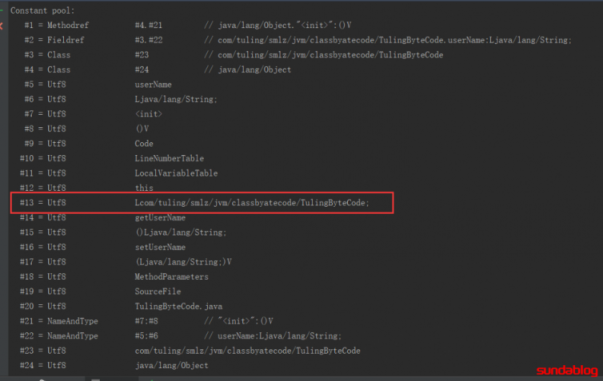Select the '// java/lang/Object' comment on line #4
Image resolution: width=603 pixels, height=381 pixels.
click(x=248, y=70)
